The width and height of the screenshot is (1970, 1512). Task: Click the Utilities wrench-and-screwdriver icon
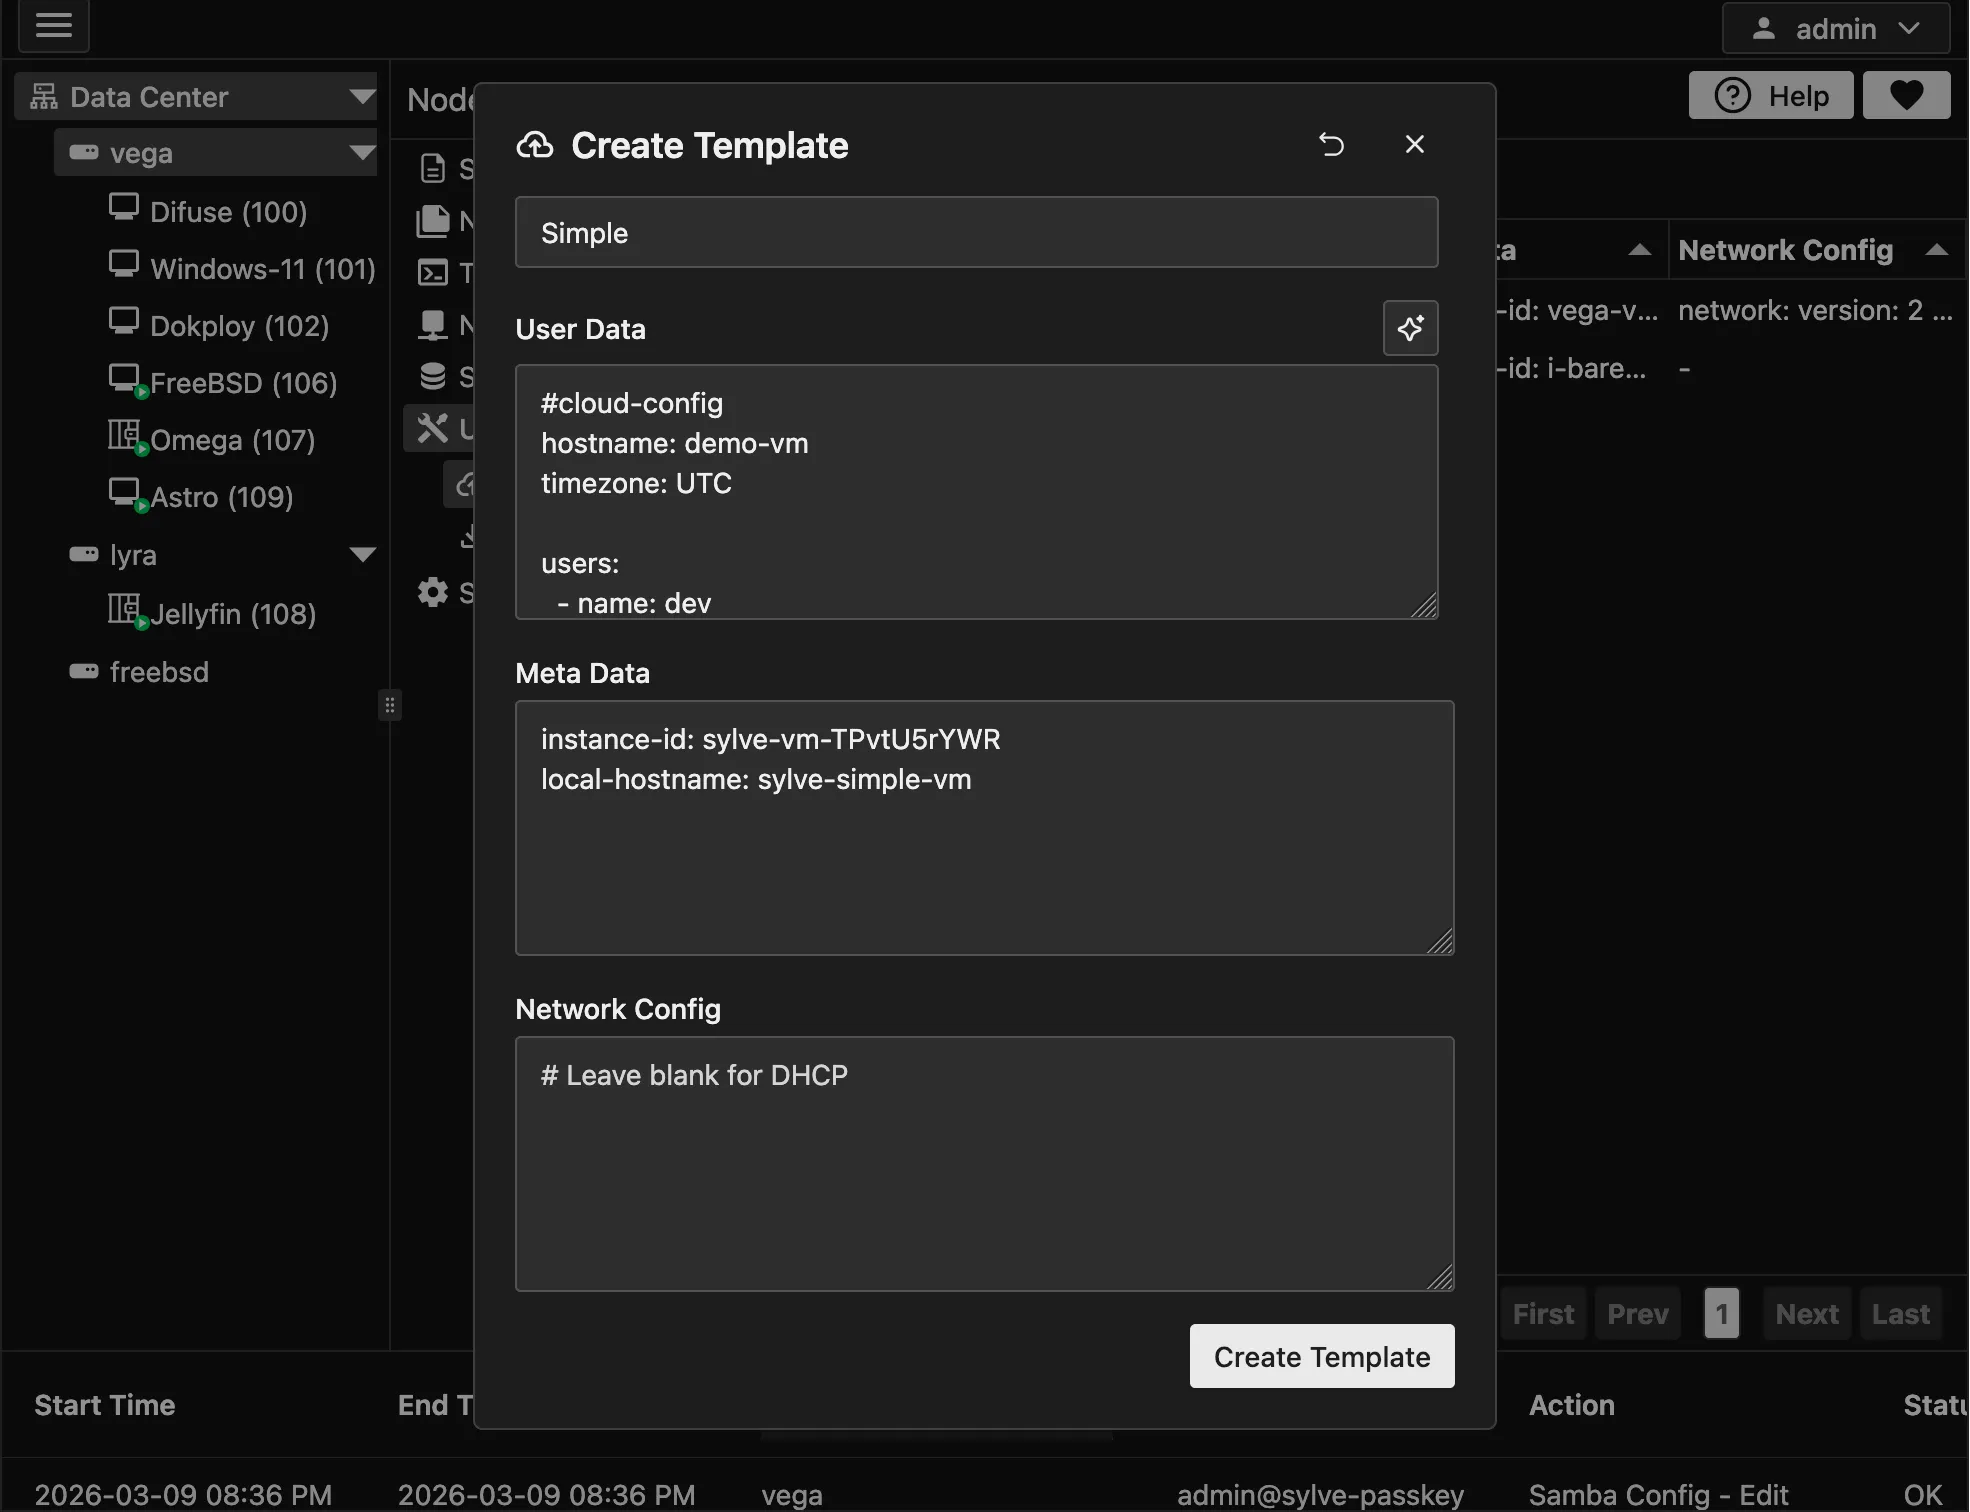tap(432, 428)
